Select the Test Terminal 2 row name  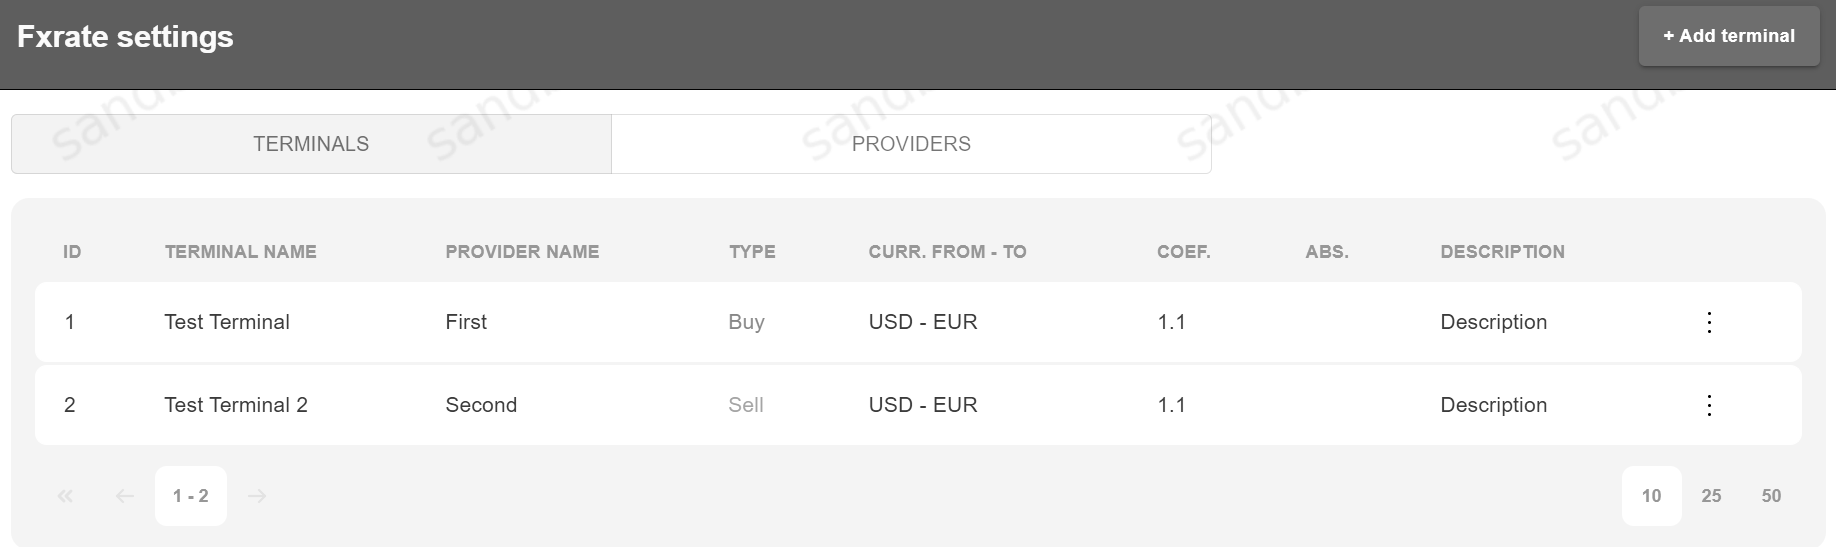click(236, 405)
